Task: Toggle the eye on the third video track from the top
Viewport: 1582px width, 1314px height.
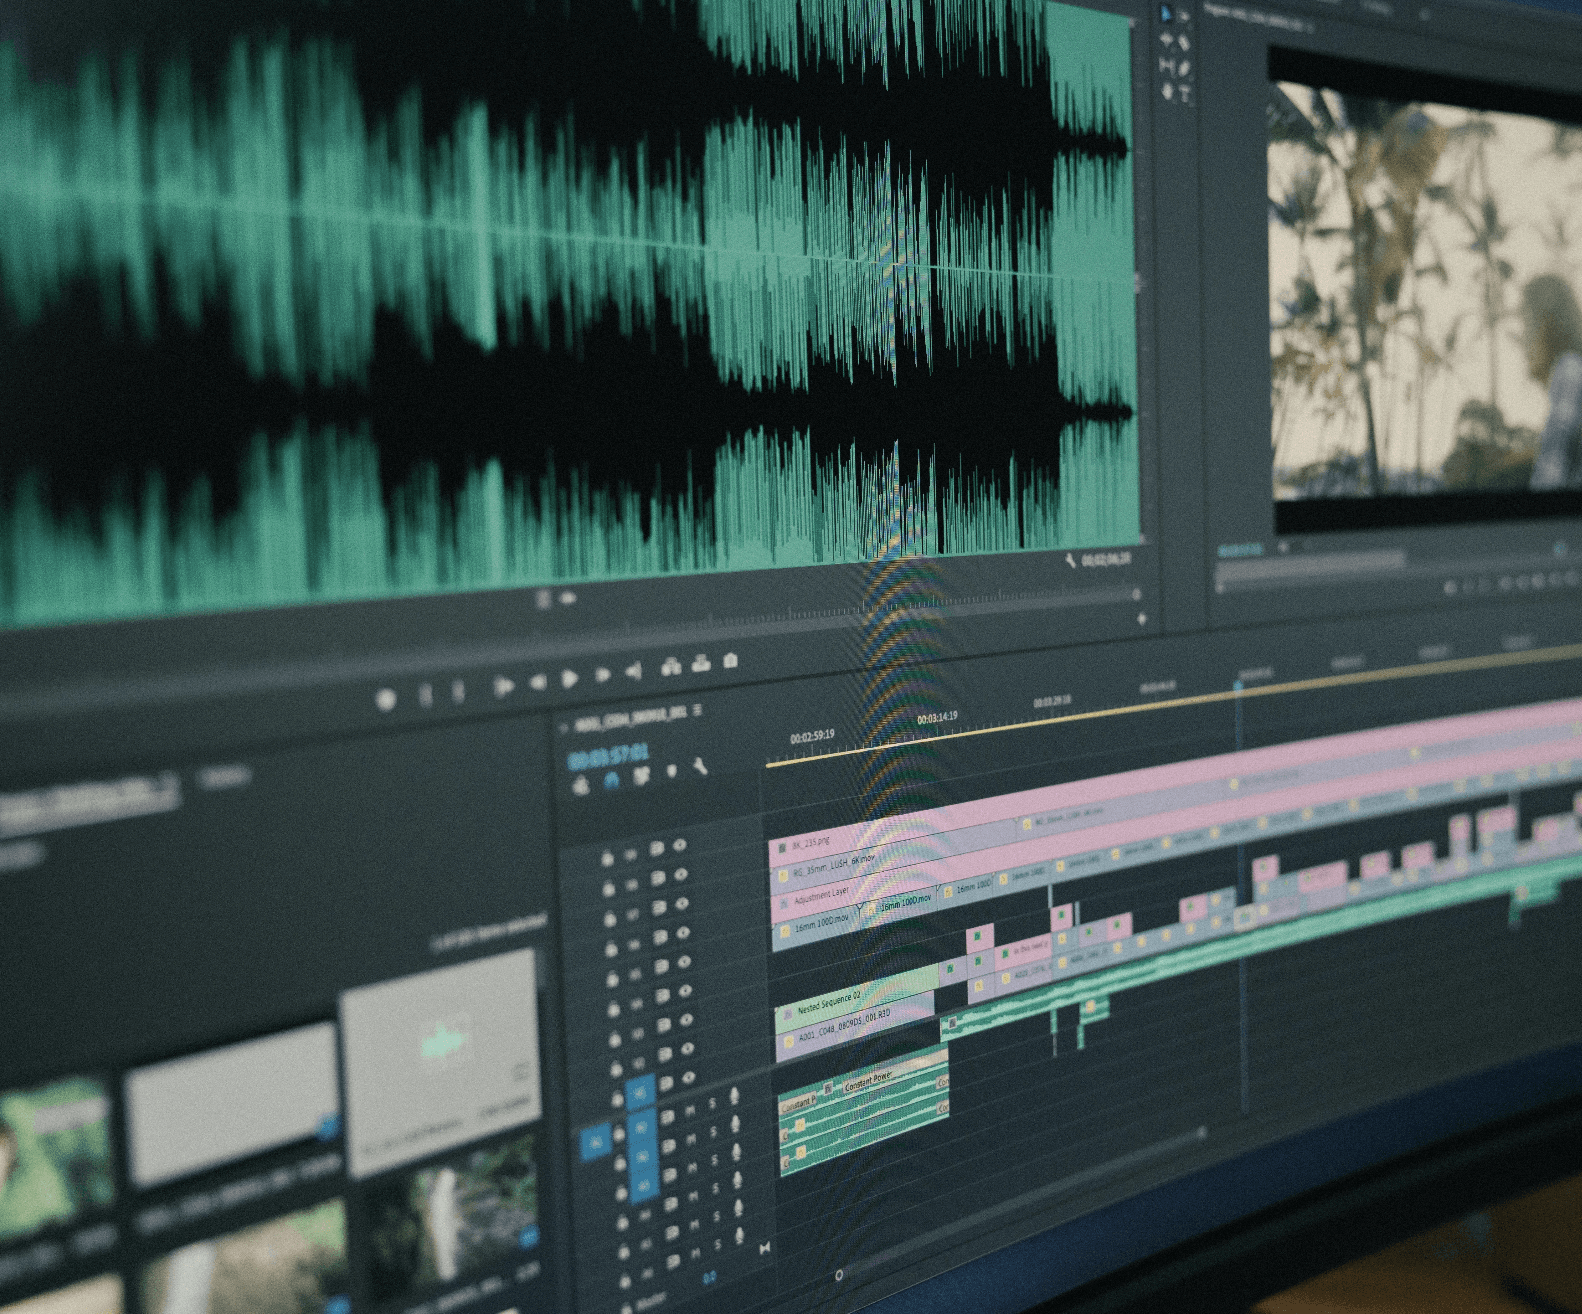Action: [x=682, y=903]
